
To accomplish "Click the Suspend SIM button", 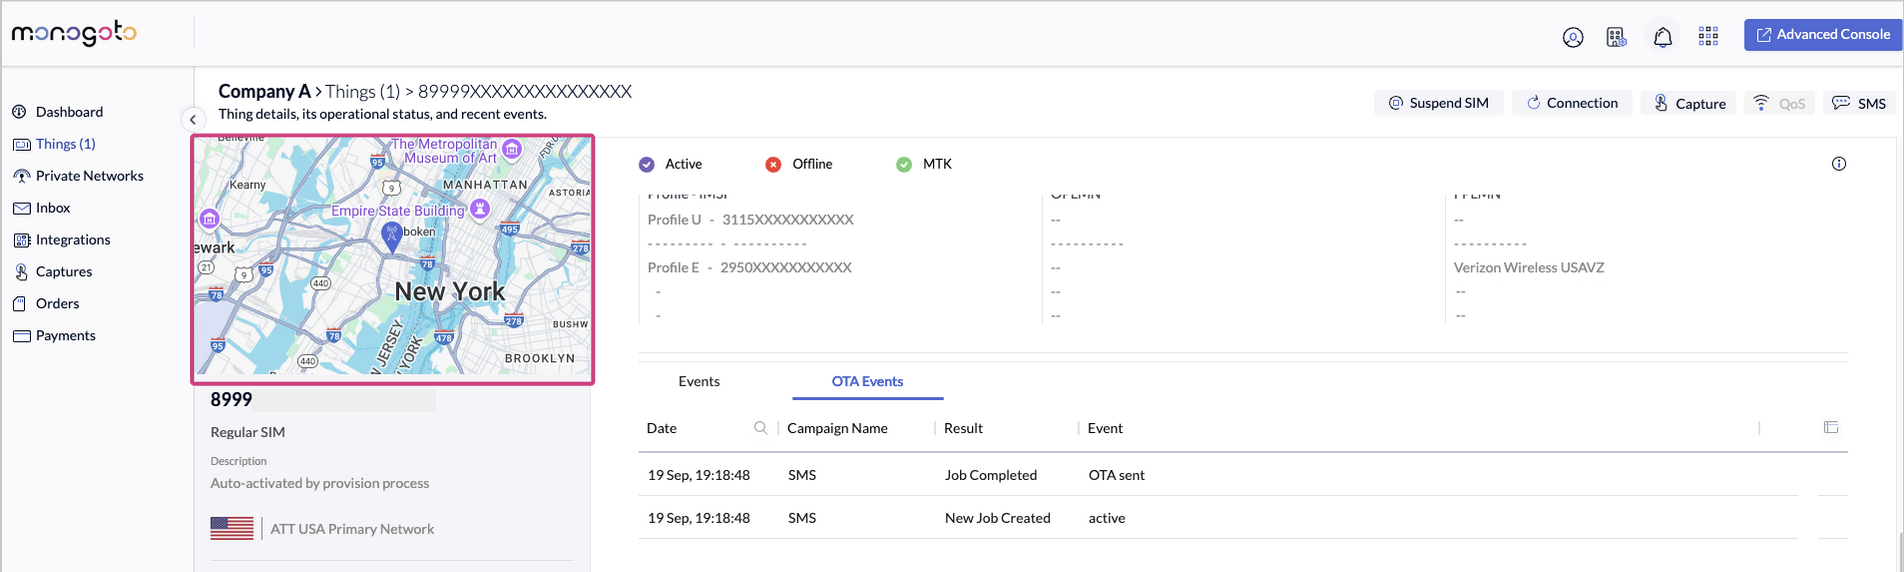I will pos(1438,103).
